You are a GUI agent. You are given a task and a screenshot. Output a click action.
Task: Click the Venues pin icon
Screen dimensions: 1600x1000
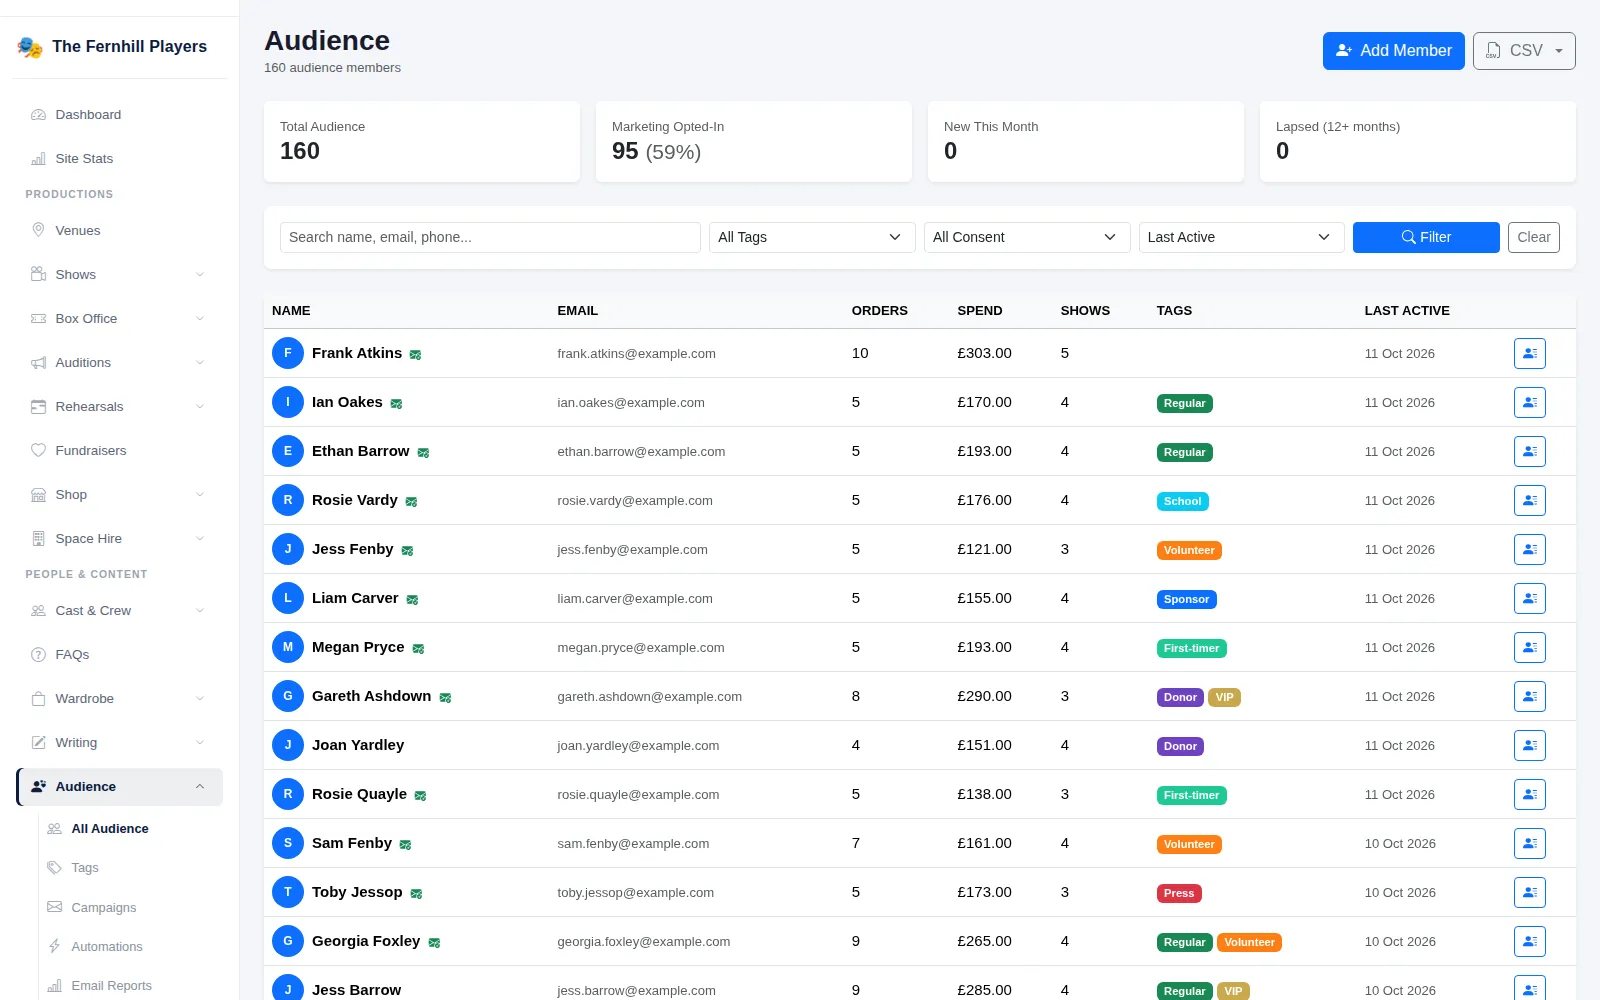tap(38, 230)
